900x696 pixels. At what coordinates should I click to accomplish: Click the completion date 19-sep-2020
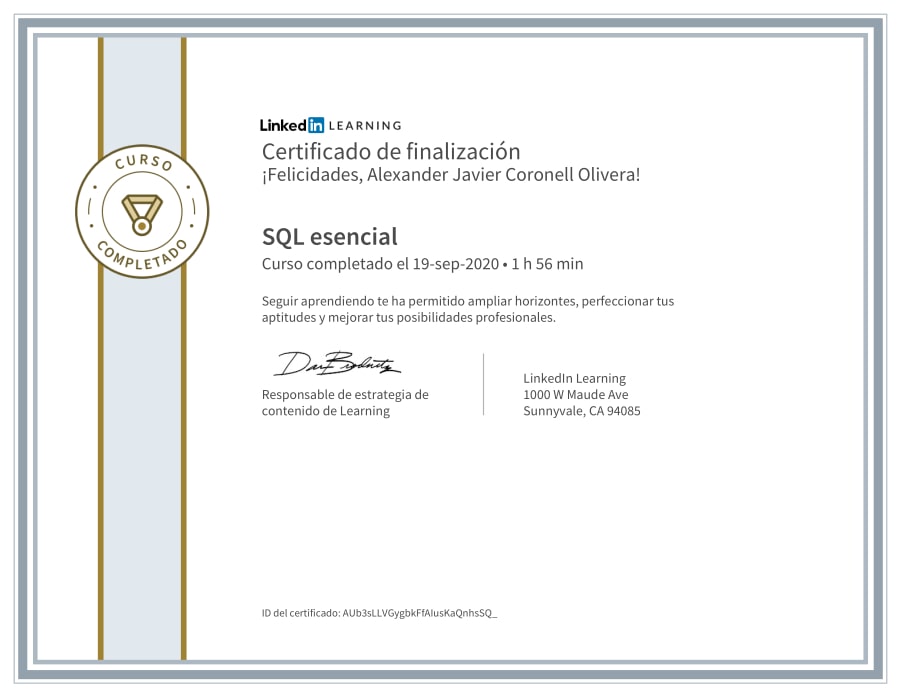tap(453, 264)
